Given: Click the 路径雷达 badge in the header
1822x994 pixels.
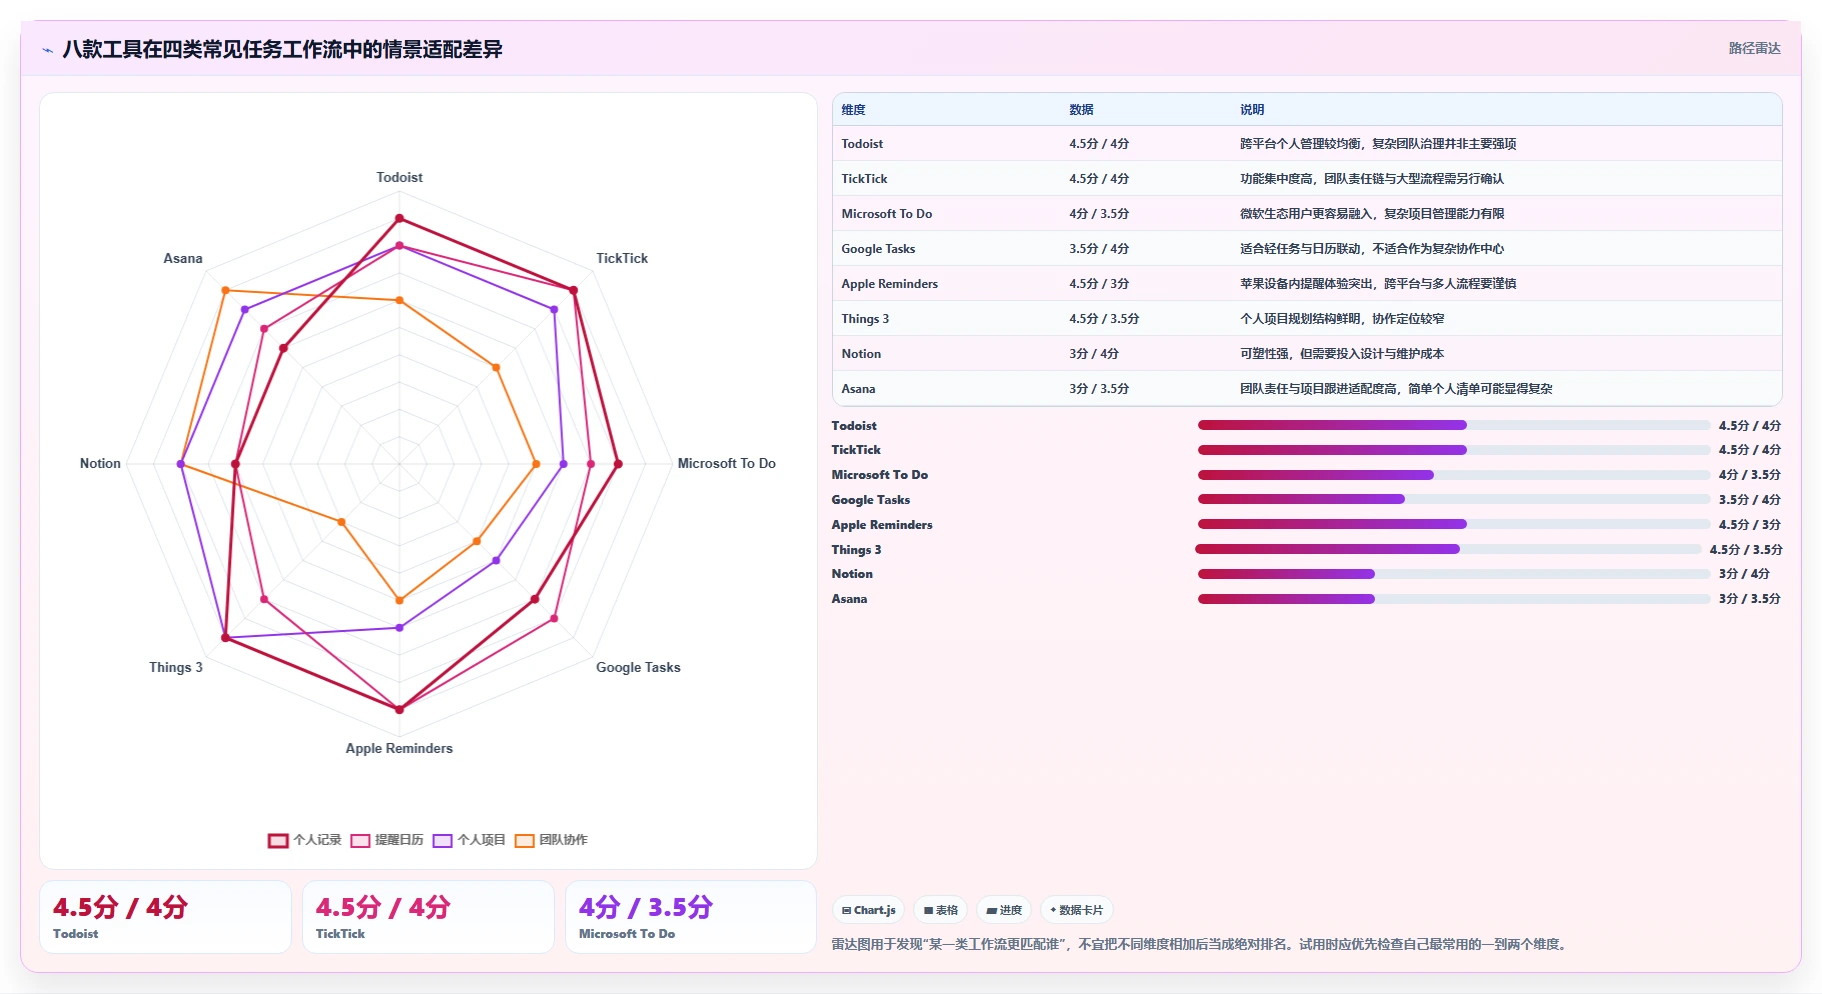Looking at the screenshot, I should (1754, 48).
